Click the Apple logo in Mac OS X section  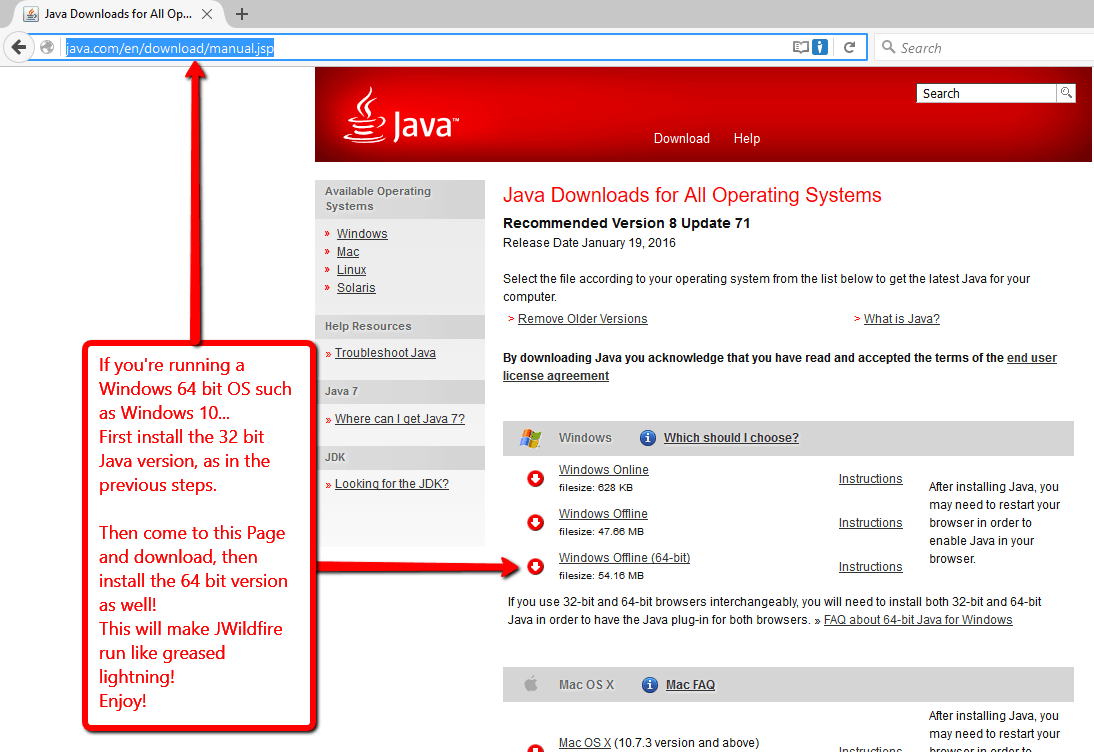click(531, 684)
